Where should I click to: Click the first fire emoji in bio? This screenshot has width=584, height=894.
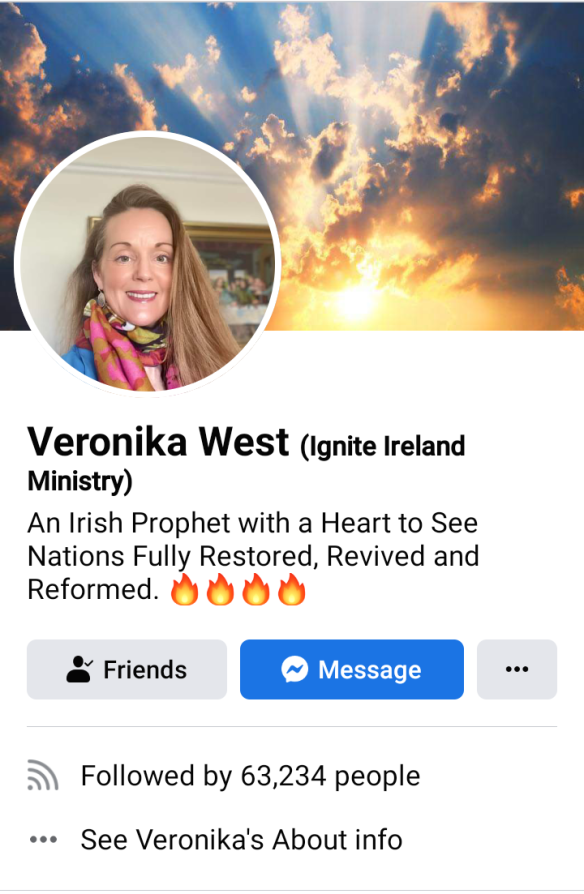click(185, 589)
